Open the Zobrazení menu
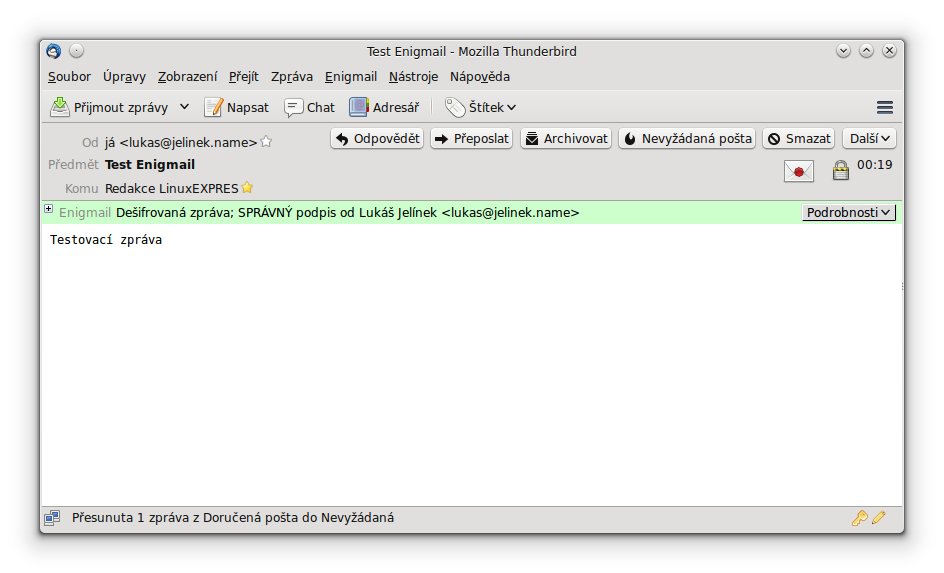944x573 pixels. (x=187, y=76)
